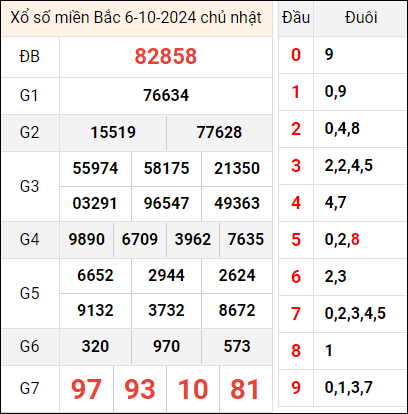This screenshot has width=408, height=414.
Task: Click the red G7 number 97
Action: click(x=86, y=389)
